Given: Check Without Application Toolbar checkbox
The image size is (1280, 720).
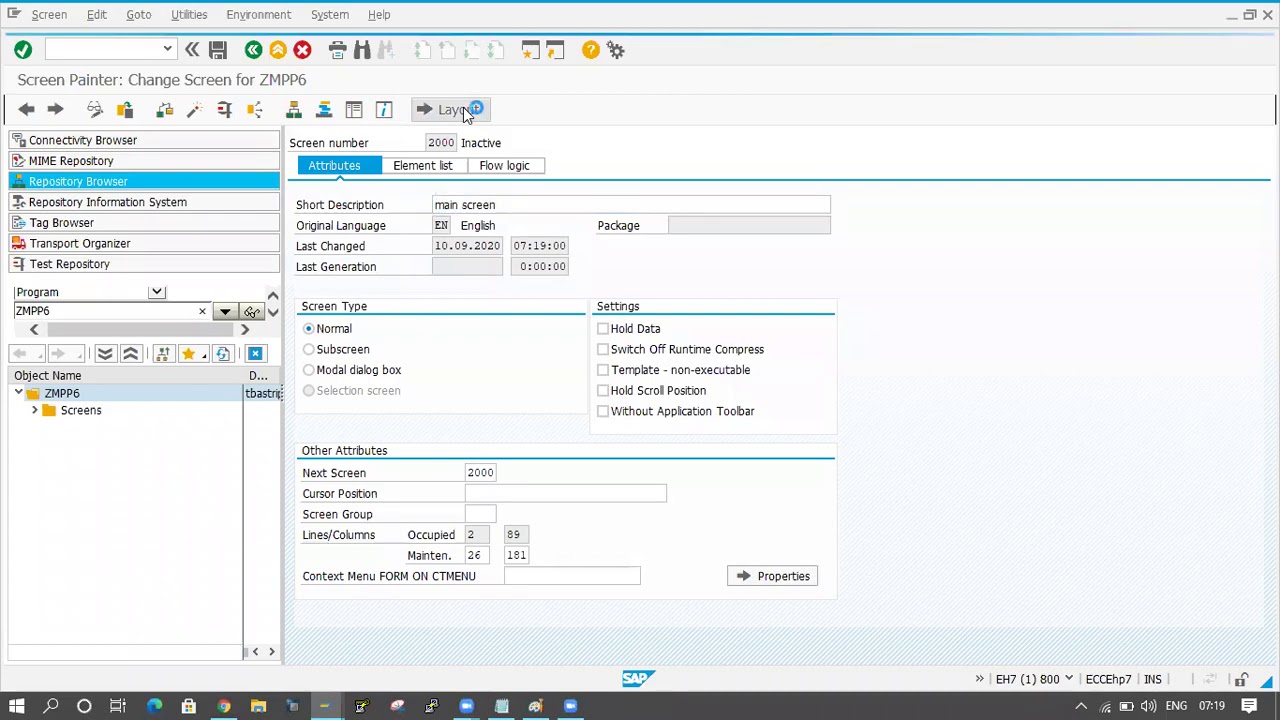Looking at the screenshot, I should point(603,411).
